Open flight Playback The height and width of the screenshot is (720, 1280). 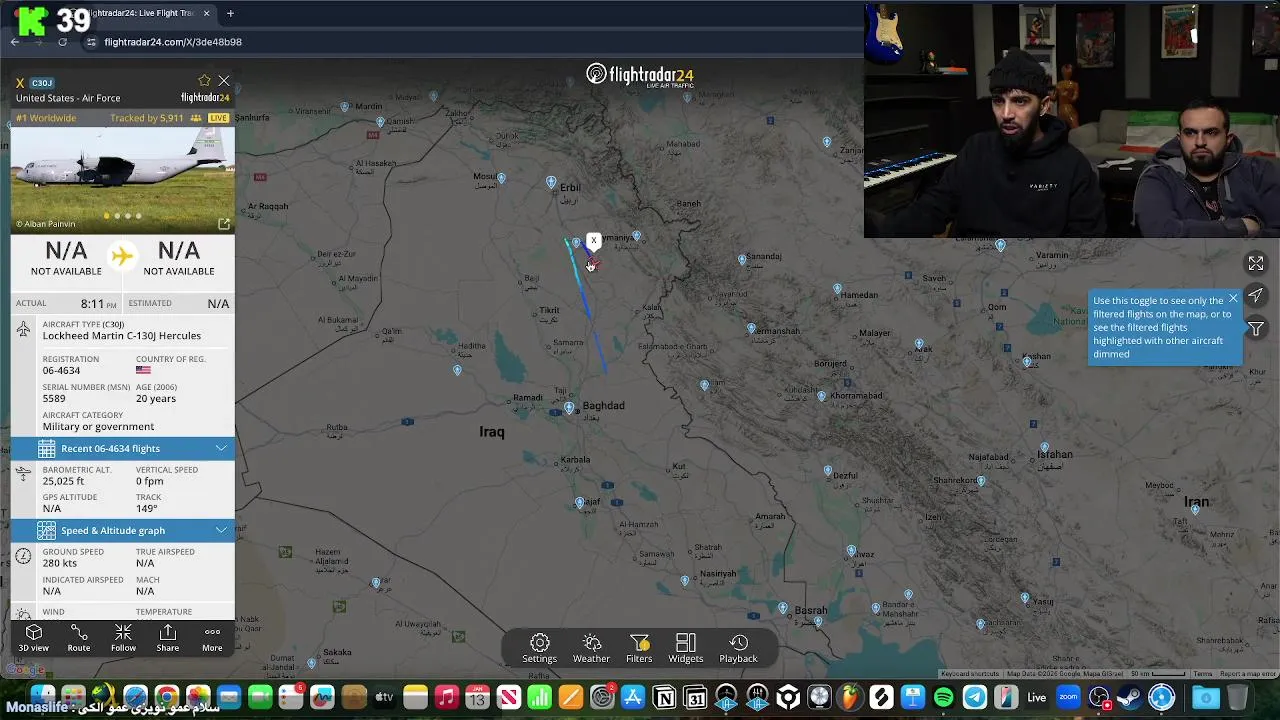pyautogui.click(x=738, y=648)
